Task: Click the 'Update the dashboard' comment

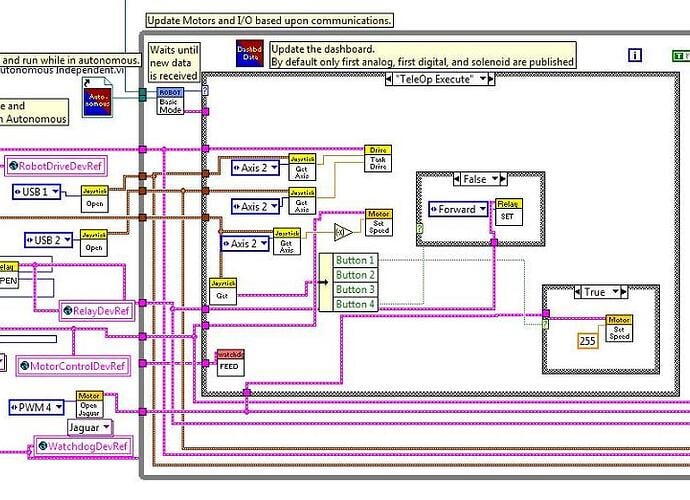Action: (422, 55)
